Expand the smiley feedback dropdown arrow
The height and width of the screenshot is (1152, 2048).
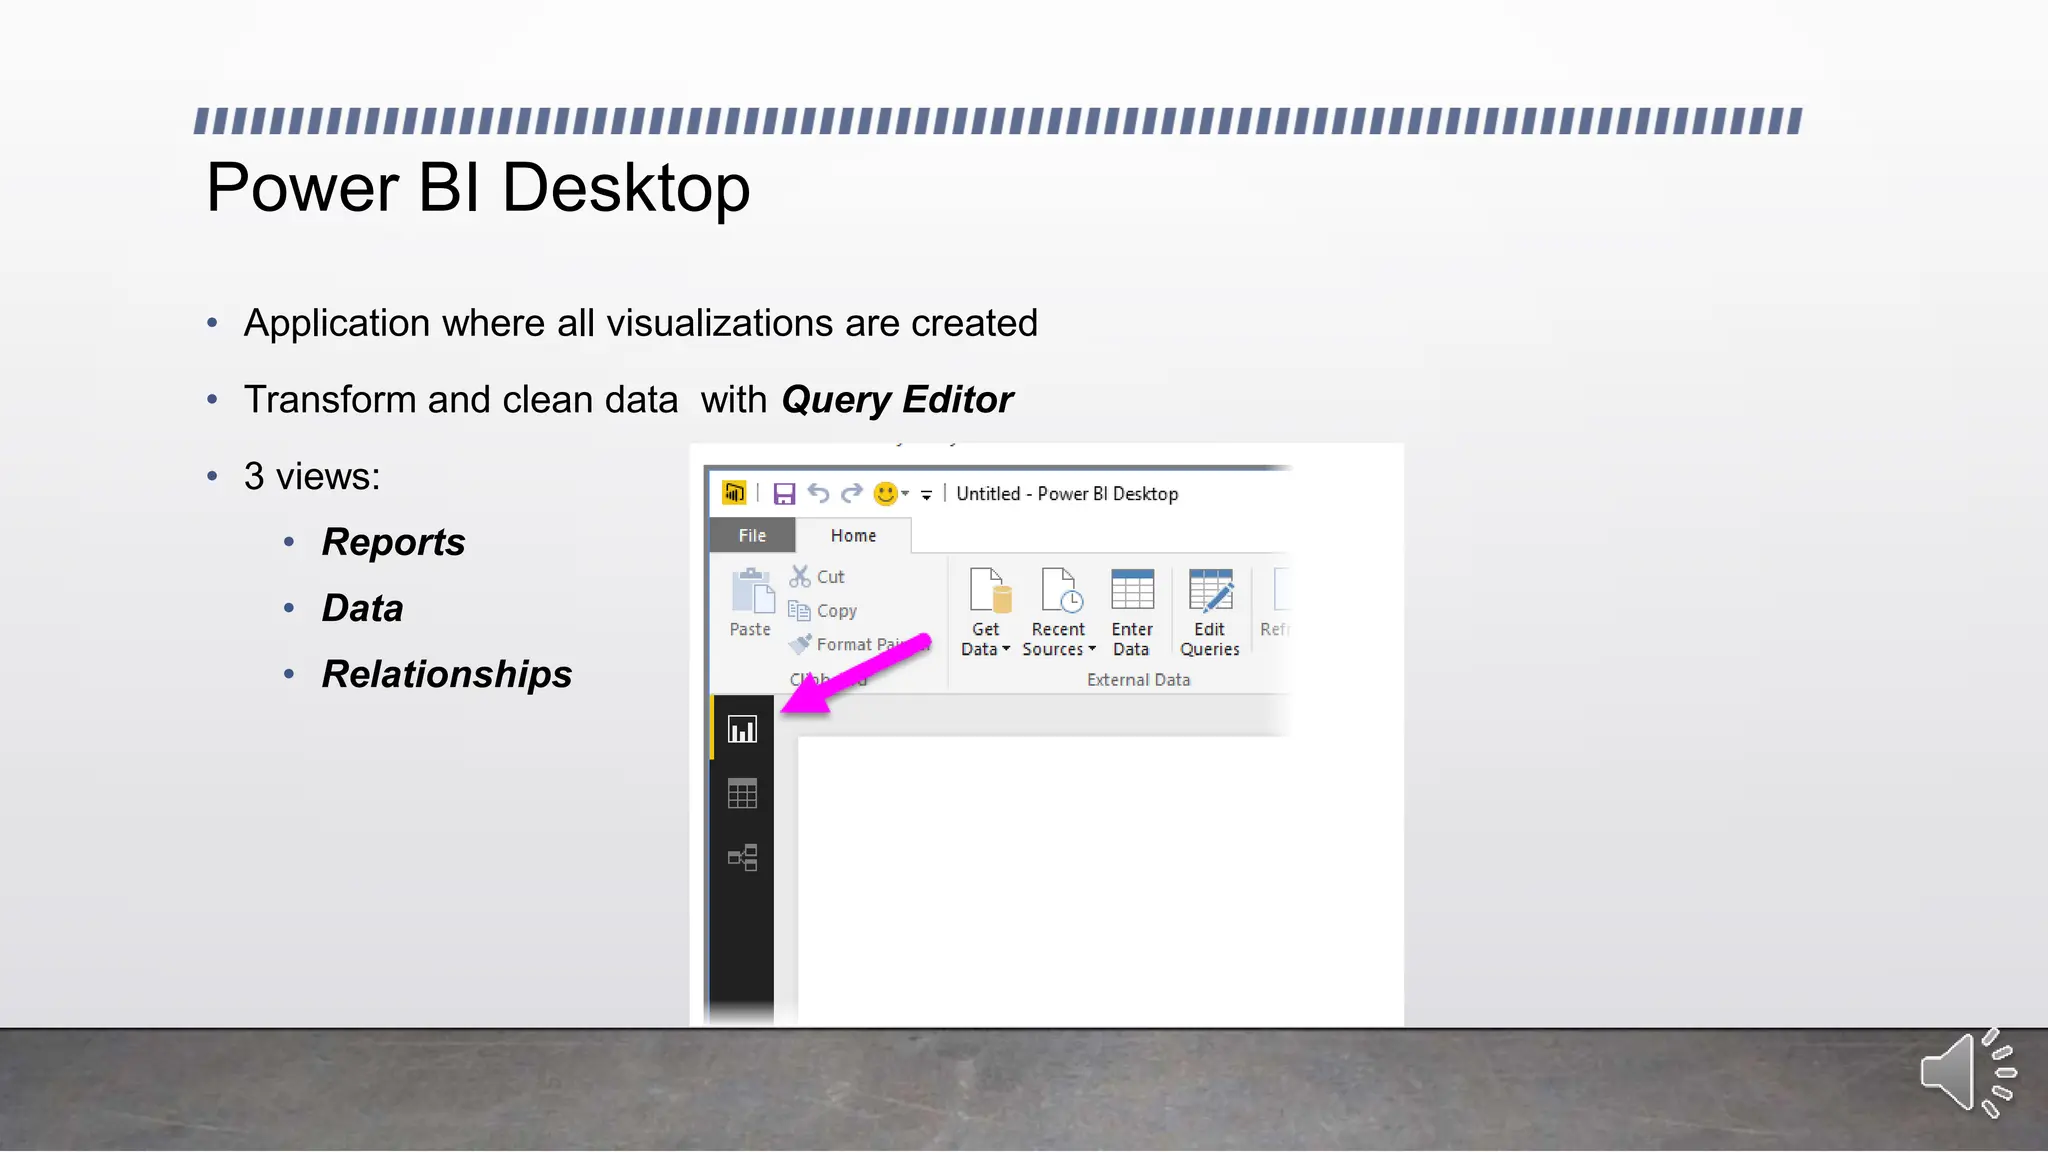[905, 494]
